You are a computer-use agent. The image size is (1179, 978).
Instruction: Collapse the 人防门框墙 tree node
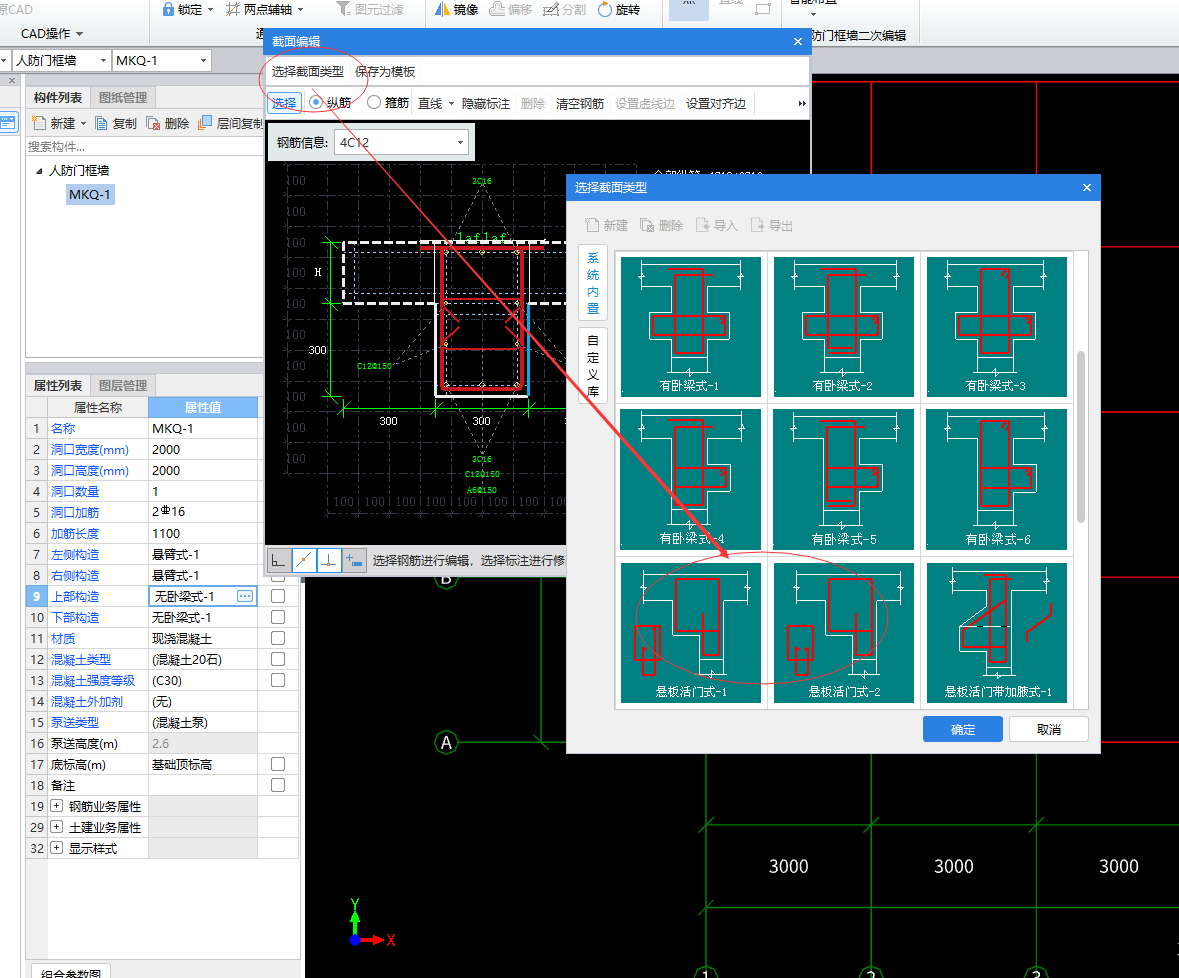click(39, 171)
